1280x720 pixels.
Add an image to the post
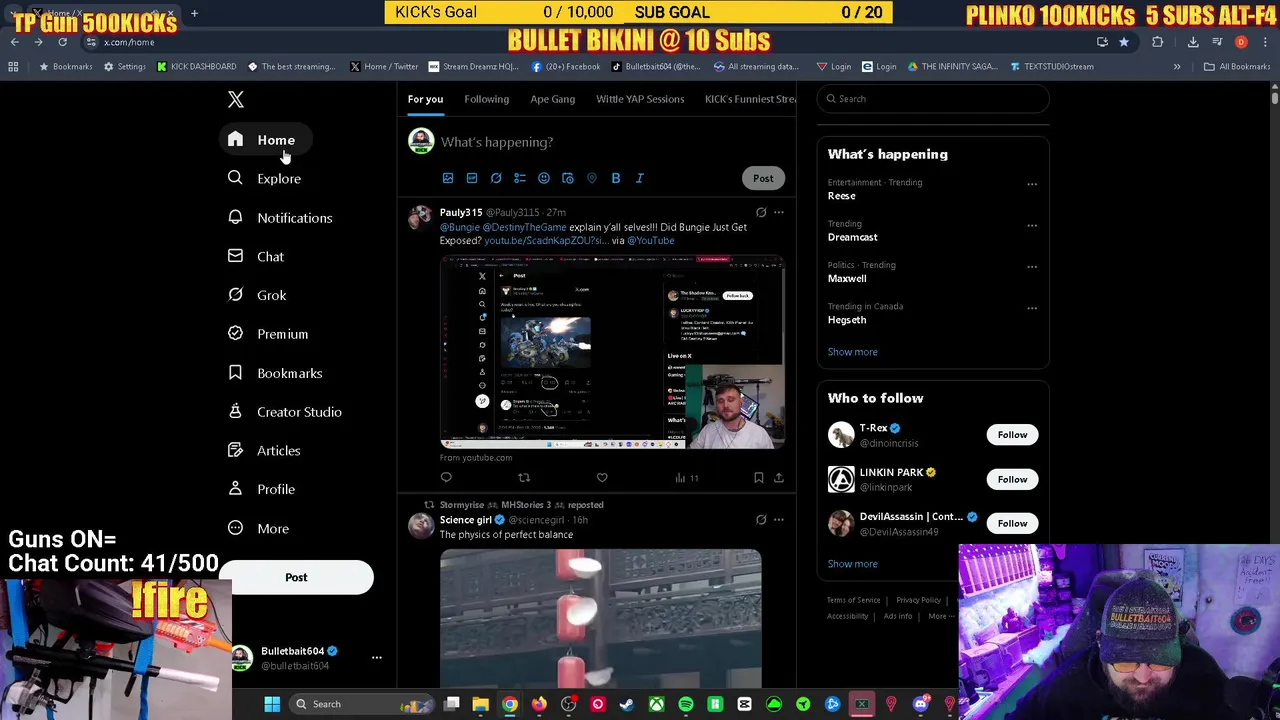pyautogui.click(x=448, y=178)
